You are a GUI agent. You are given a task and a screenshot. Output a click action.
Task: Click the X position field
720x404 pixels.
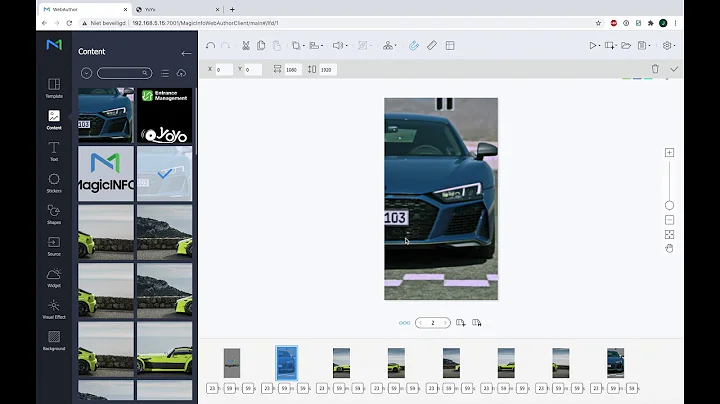coord(224,69)
